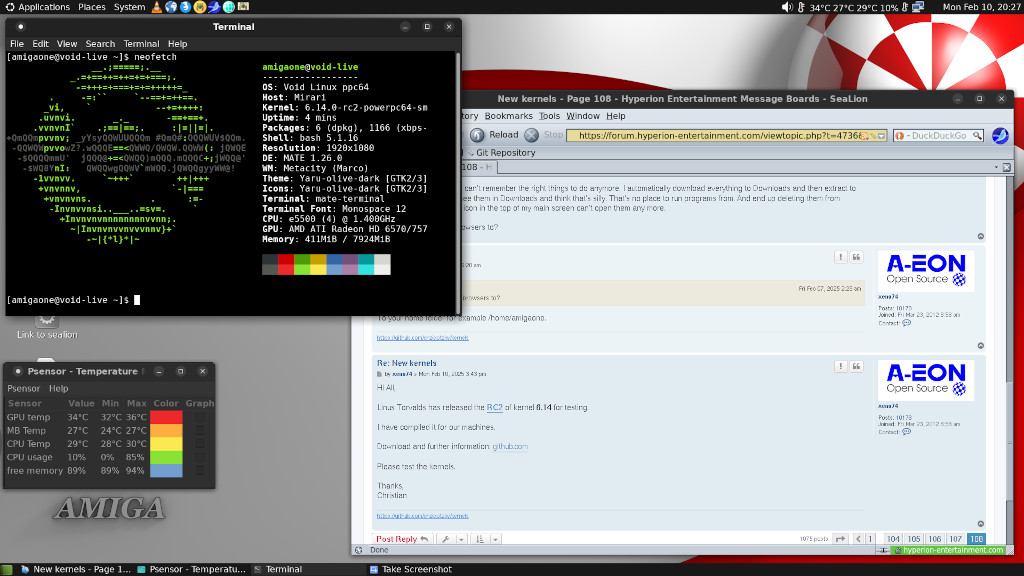Click the report icon on the Feb 07 post
Screen dimensions: 1024x576
pyautogui.click(x=840, y=257)
